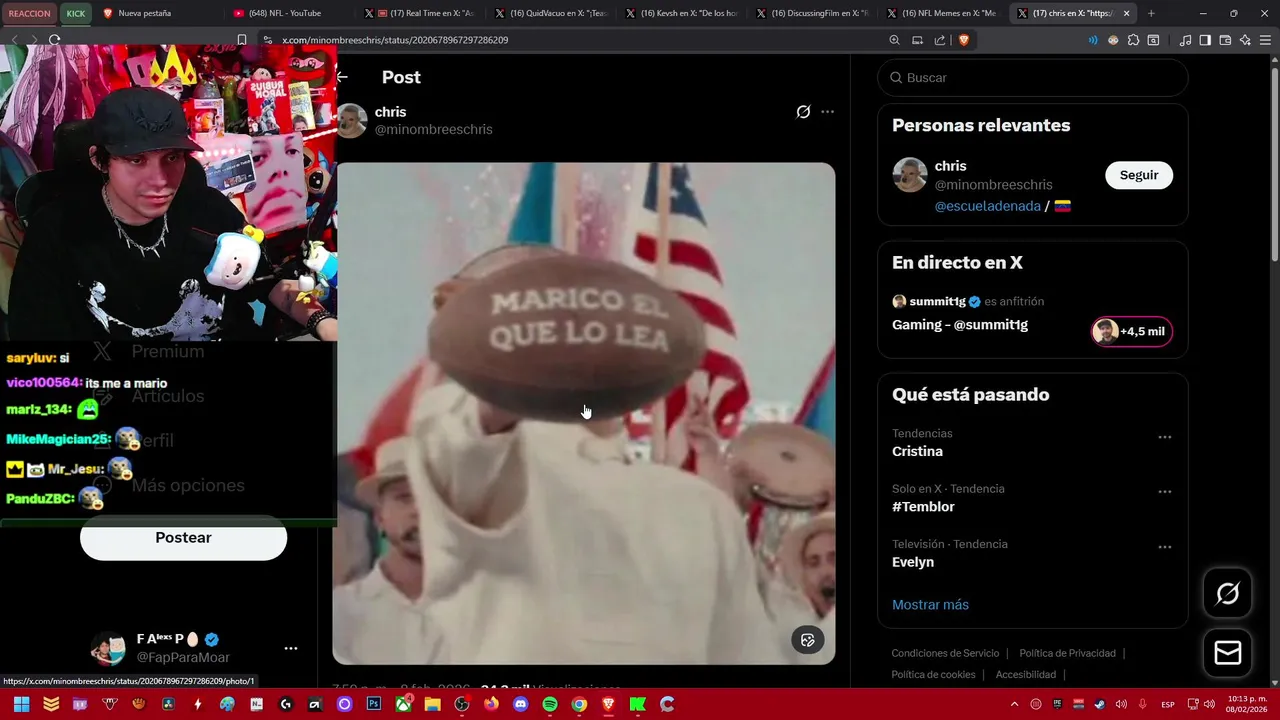Show hidden tray icons chevron

tap(1014, 704)
